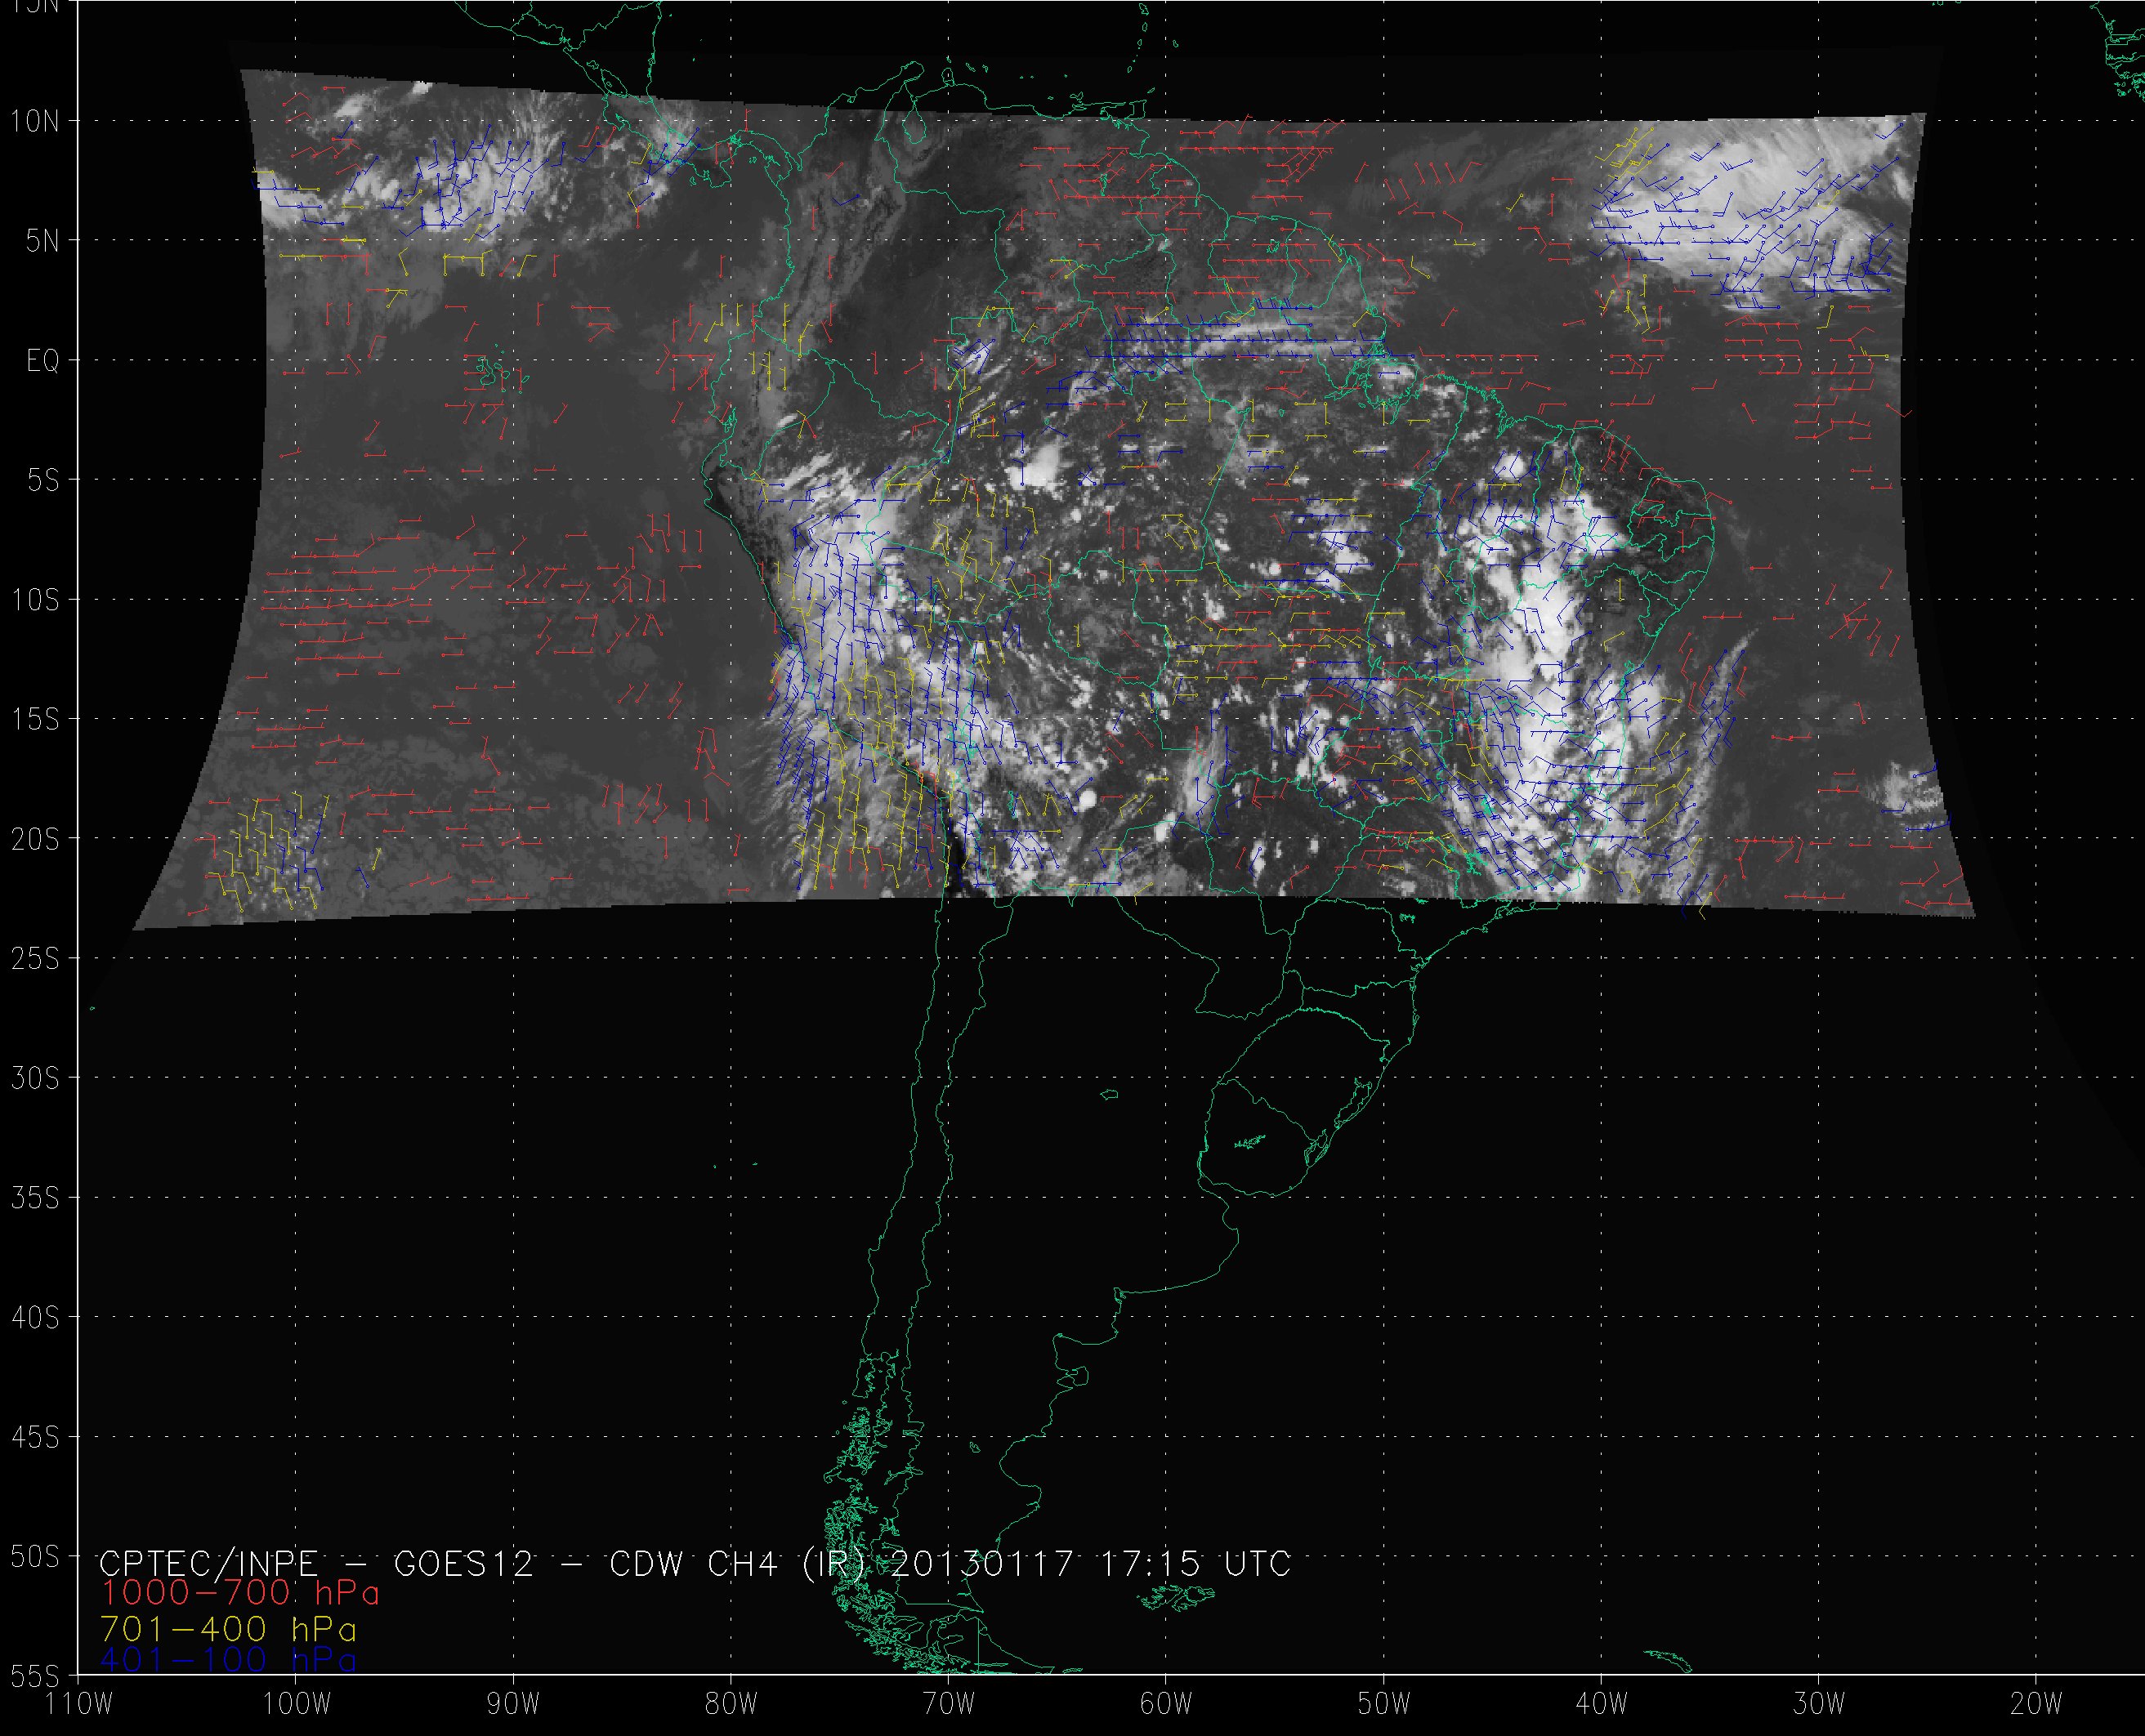Click the yellow 701-400 hPa legend entry
Screen dimensions: 2145x1736
(228, 1629)
